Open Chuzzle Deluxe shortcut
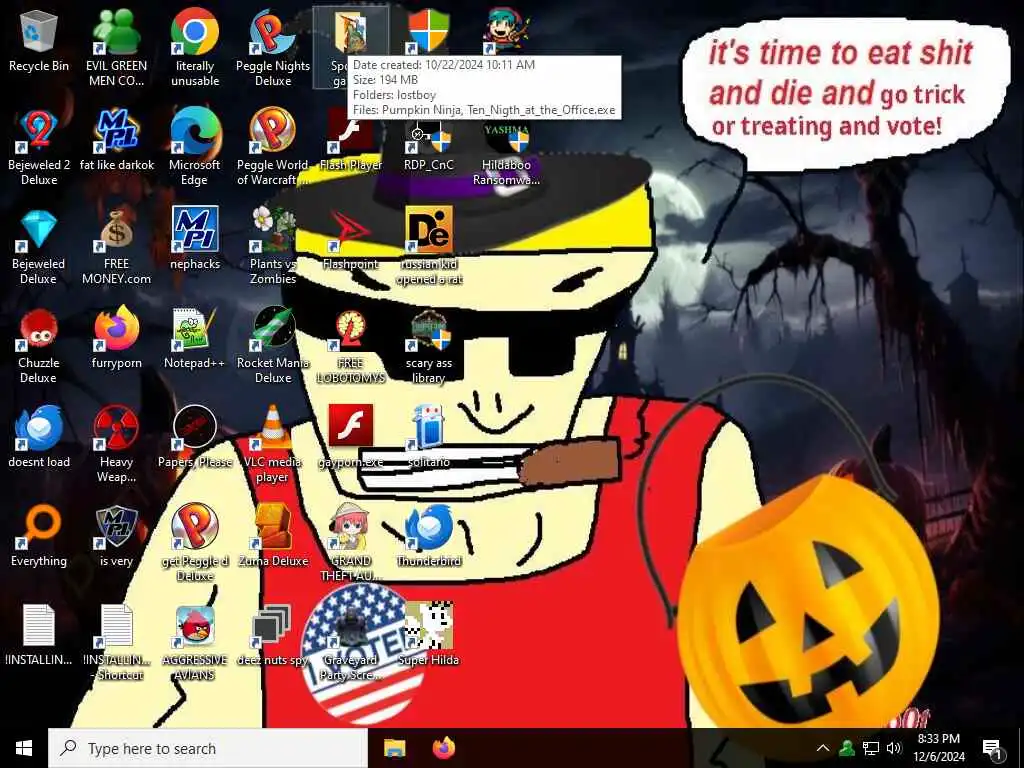Image resolution: width=1024 pixels, height=768 pixels. (39, 345)
